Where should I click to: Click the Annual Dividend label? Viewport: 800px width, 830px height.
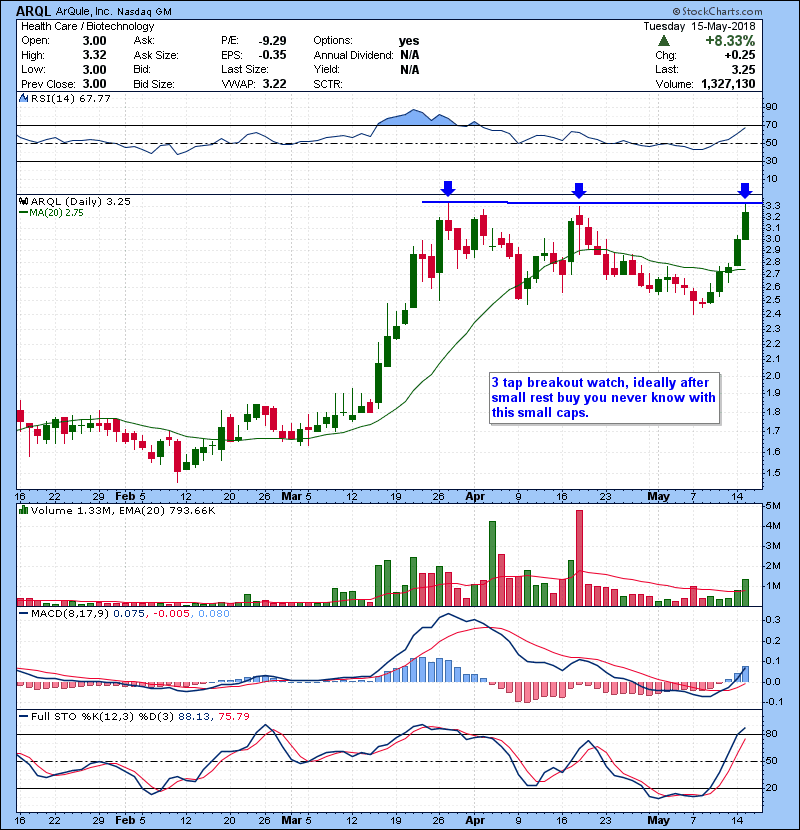click(354, 55)
